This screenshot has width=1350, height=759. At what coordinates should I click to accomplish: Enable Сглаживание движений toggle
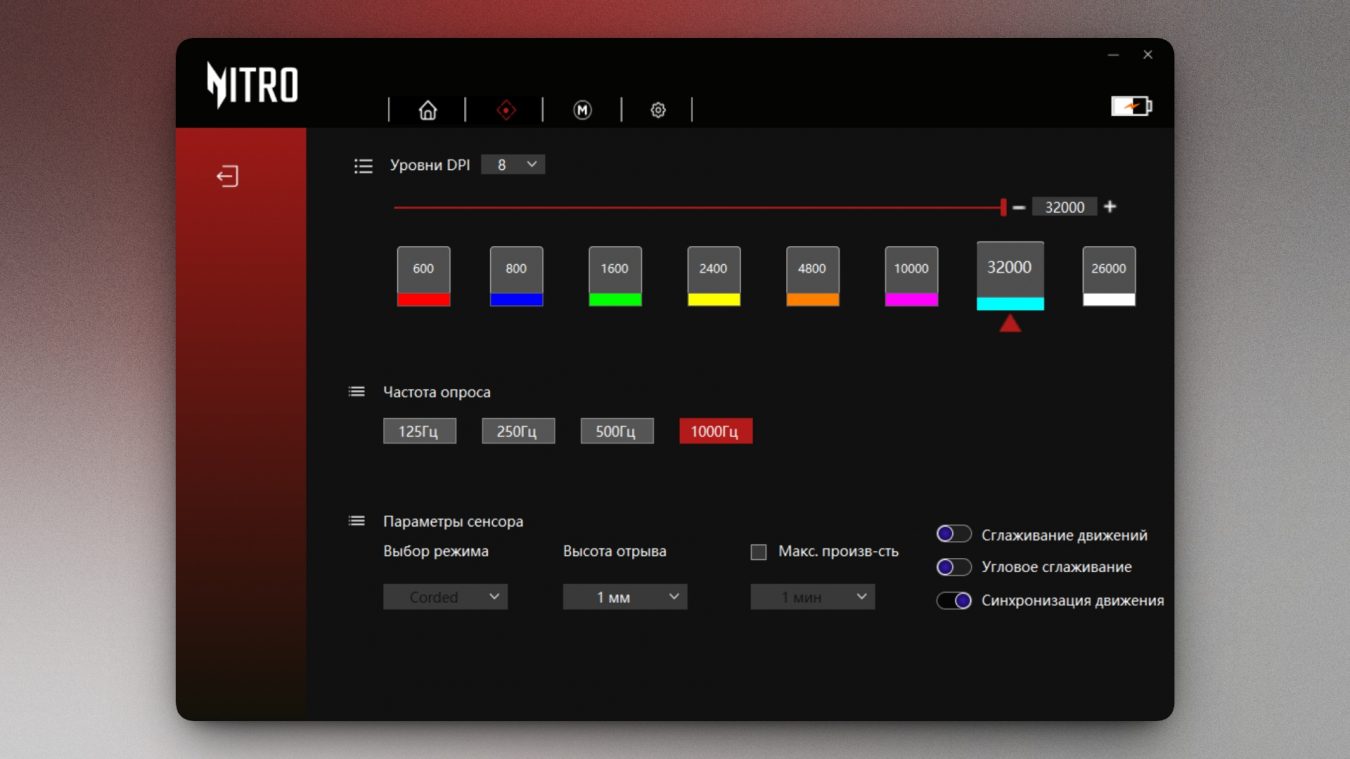click(954, 534)
